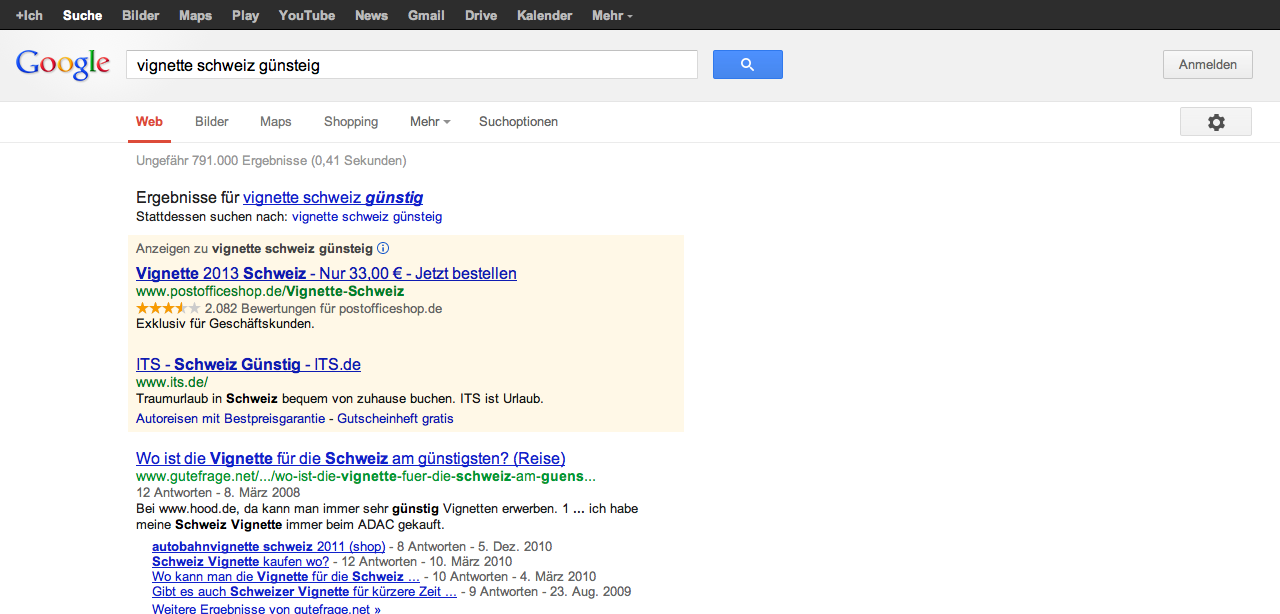Click the Google logo
Viewport: 1280px width, 614px height.
click(x=62, y=65)
